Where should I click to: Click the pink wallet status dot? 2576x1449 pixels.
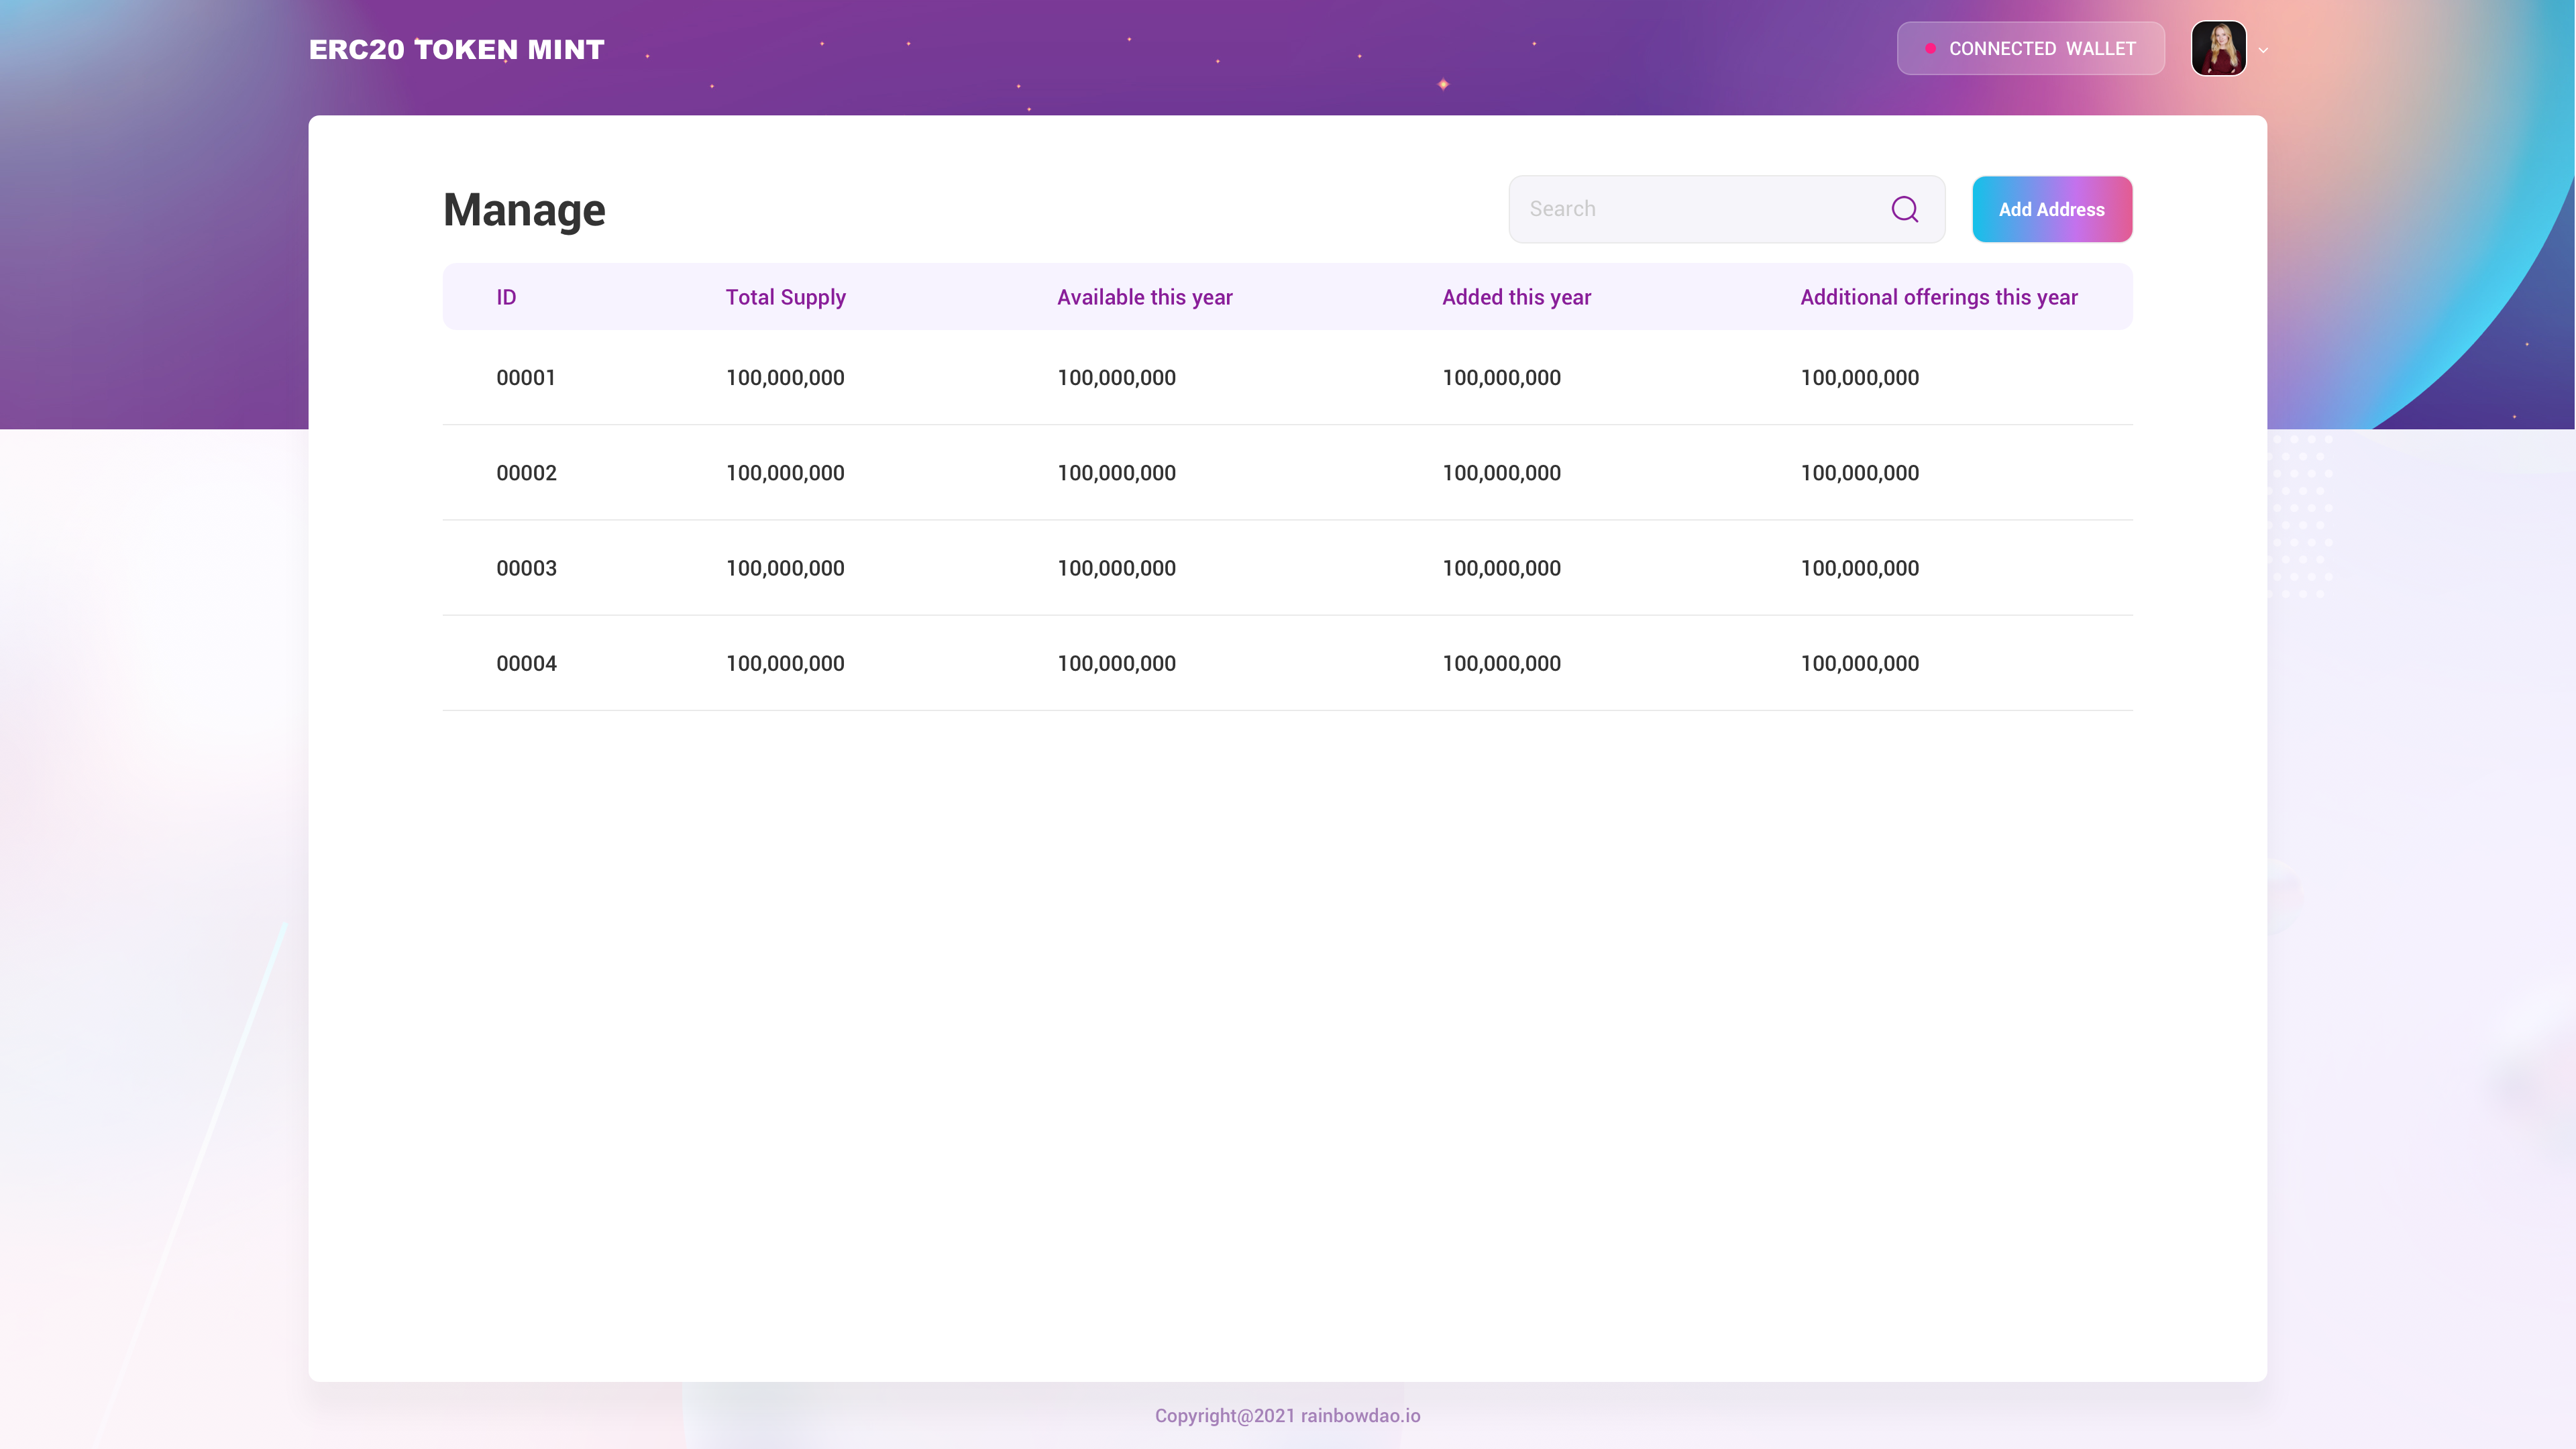pyautogui.click(x=1930, y=48)
